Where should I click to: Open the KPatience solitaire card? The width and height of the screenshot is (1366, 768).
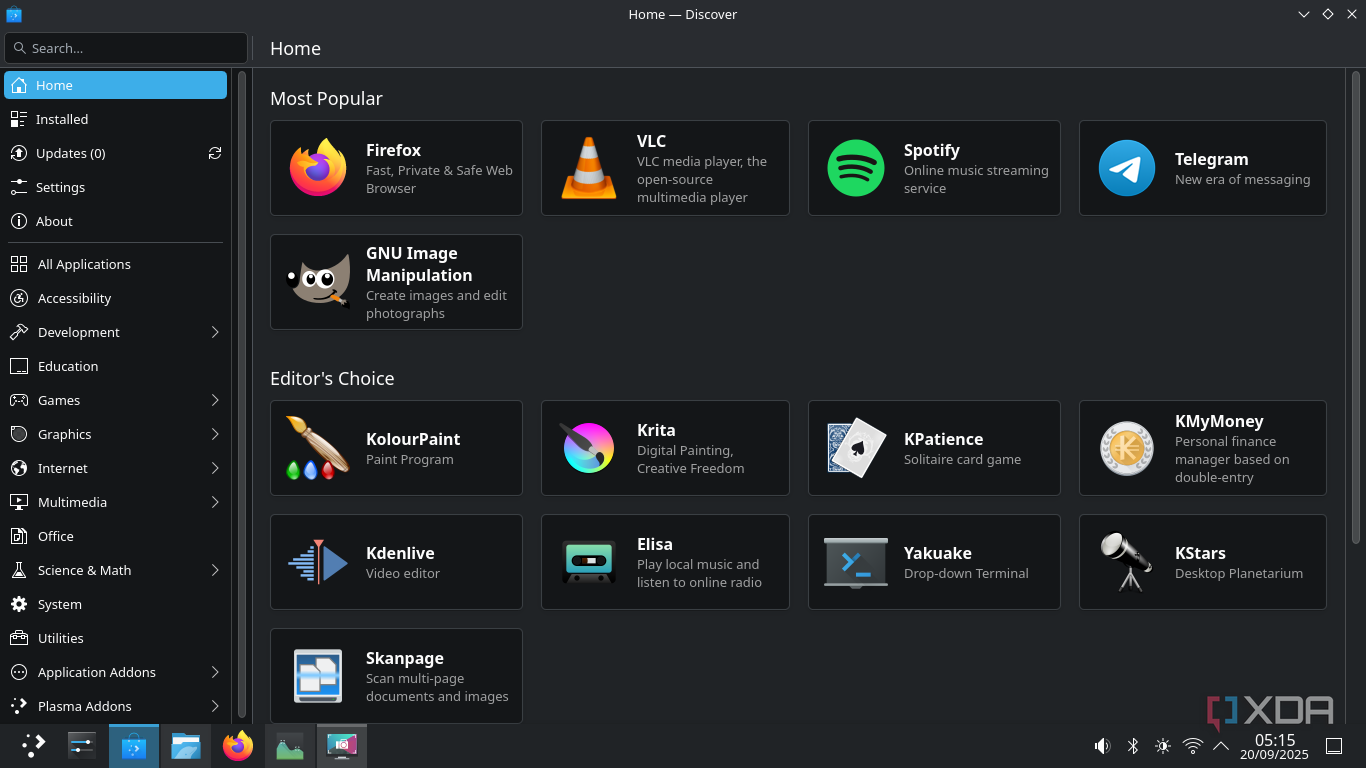click(934, 448)
